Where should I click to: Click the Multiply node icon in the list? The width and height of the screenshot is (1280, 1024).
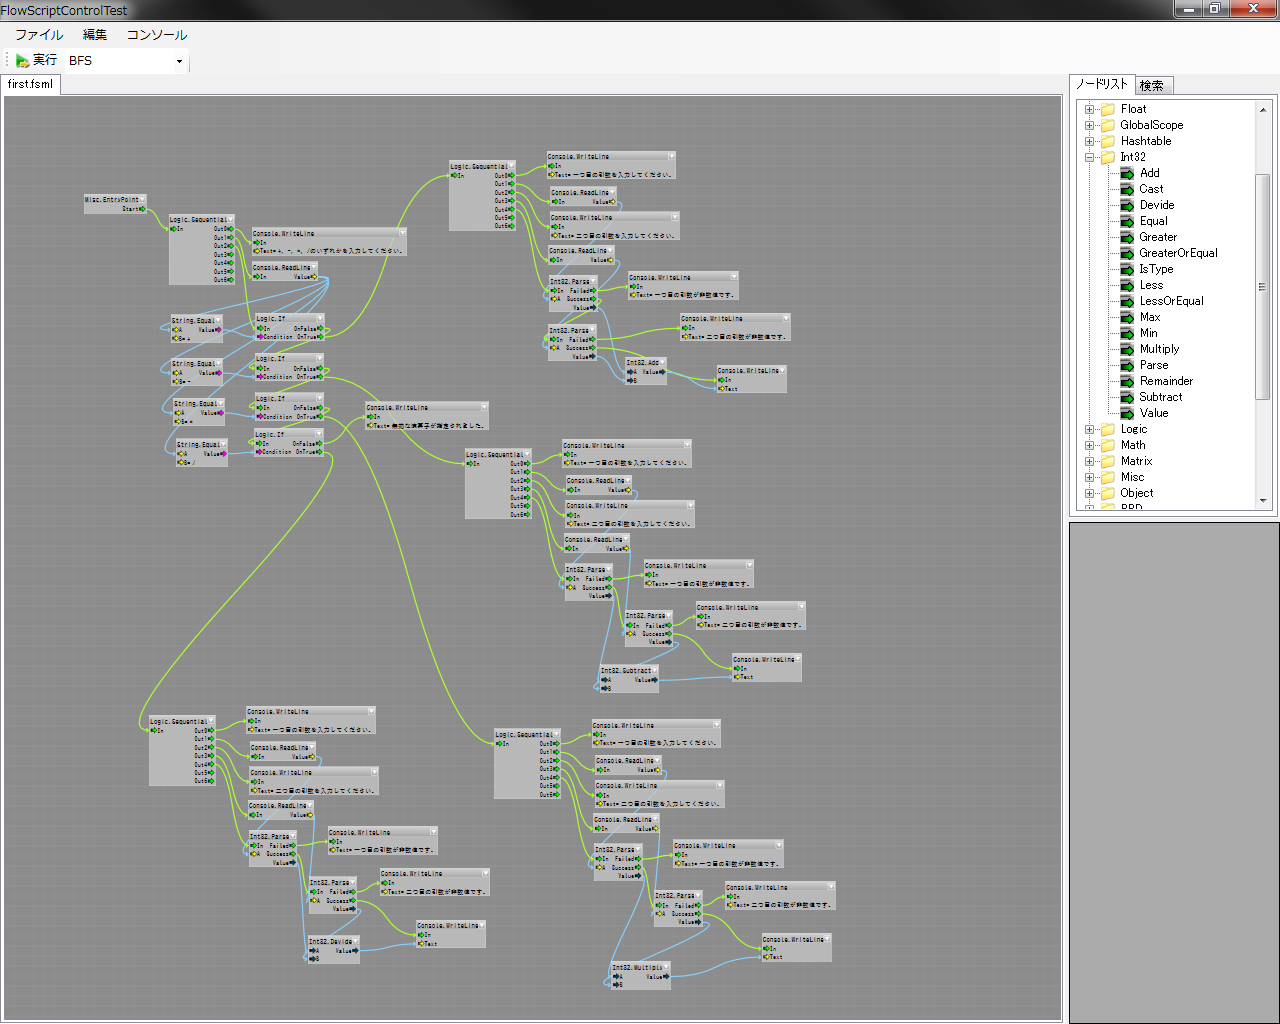coord(1127,349)
